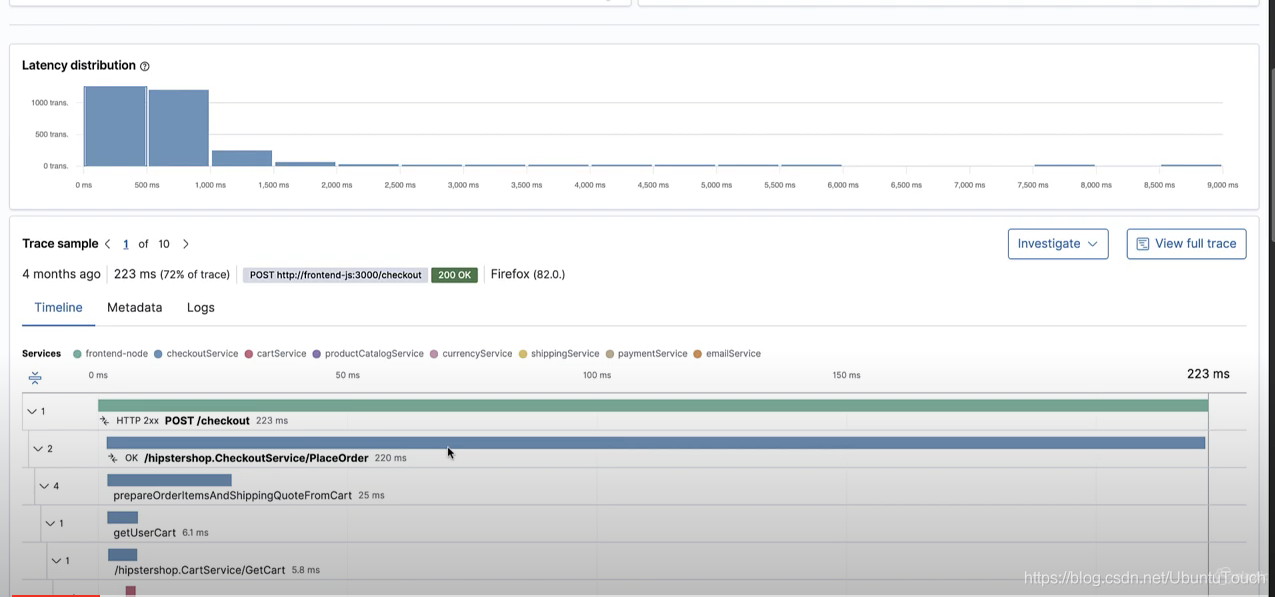Image resolution: width=1275 pixels, height=597 pixels.
Task: Click /hipstershop.CheckoutService/PlaceOrder span name
Action: (x=256, y=458)
